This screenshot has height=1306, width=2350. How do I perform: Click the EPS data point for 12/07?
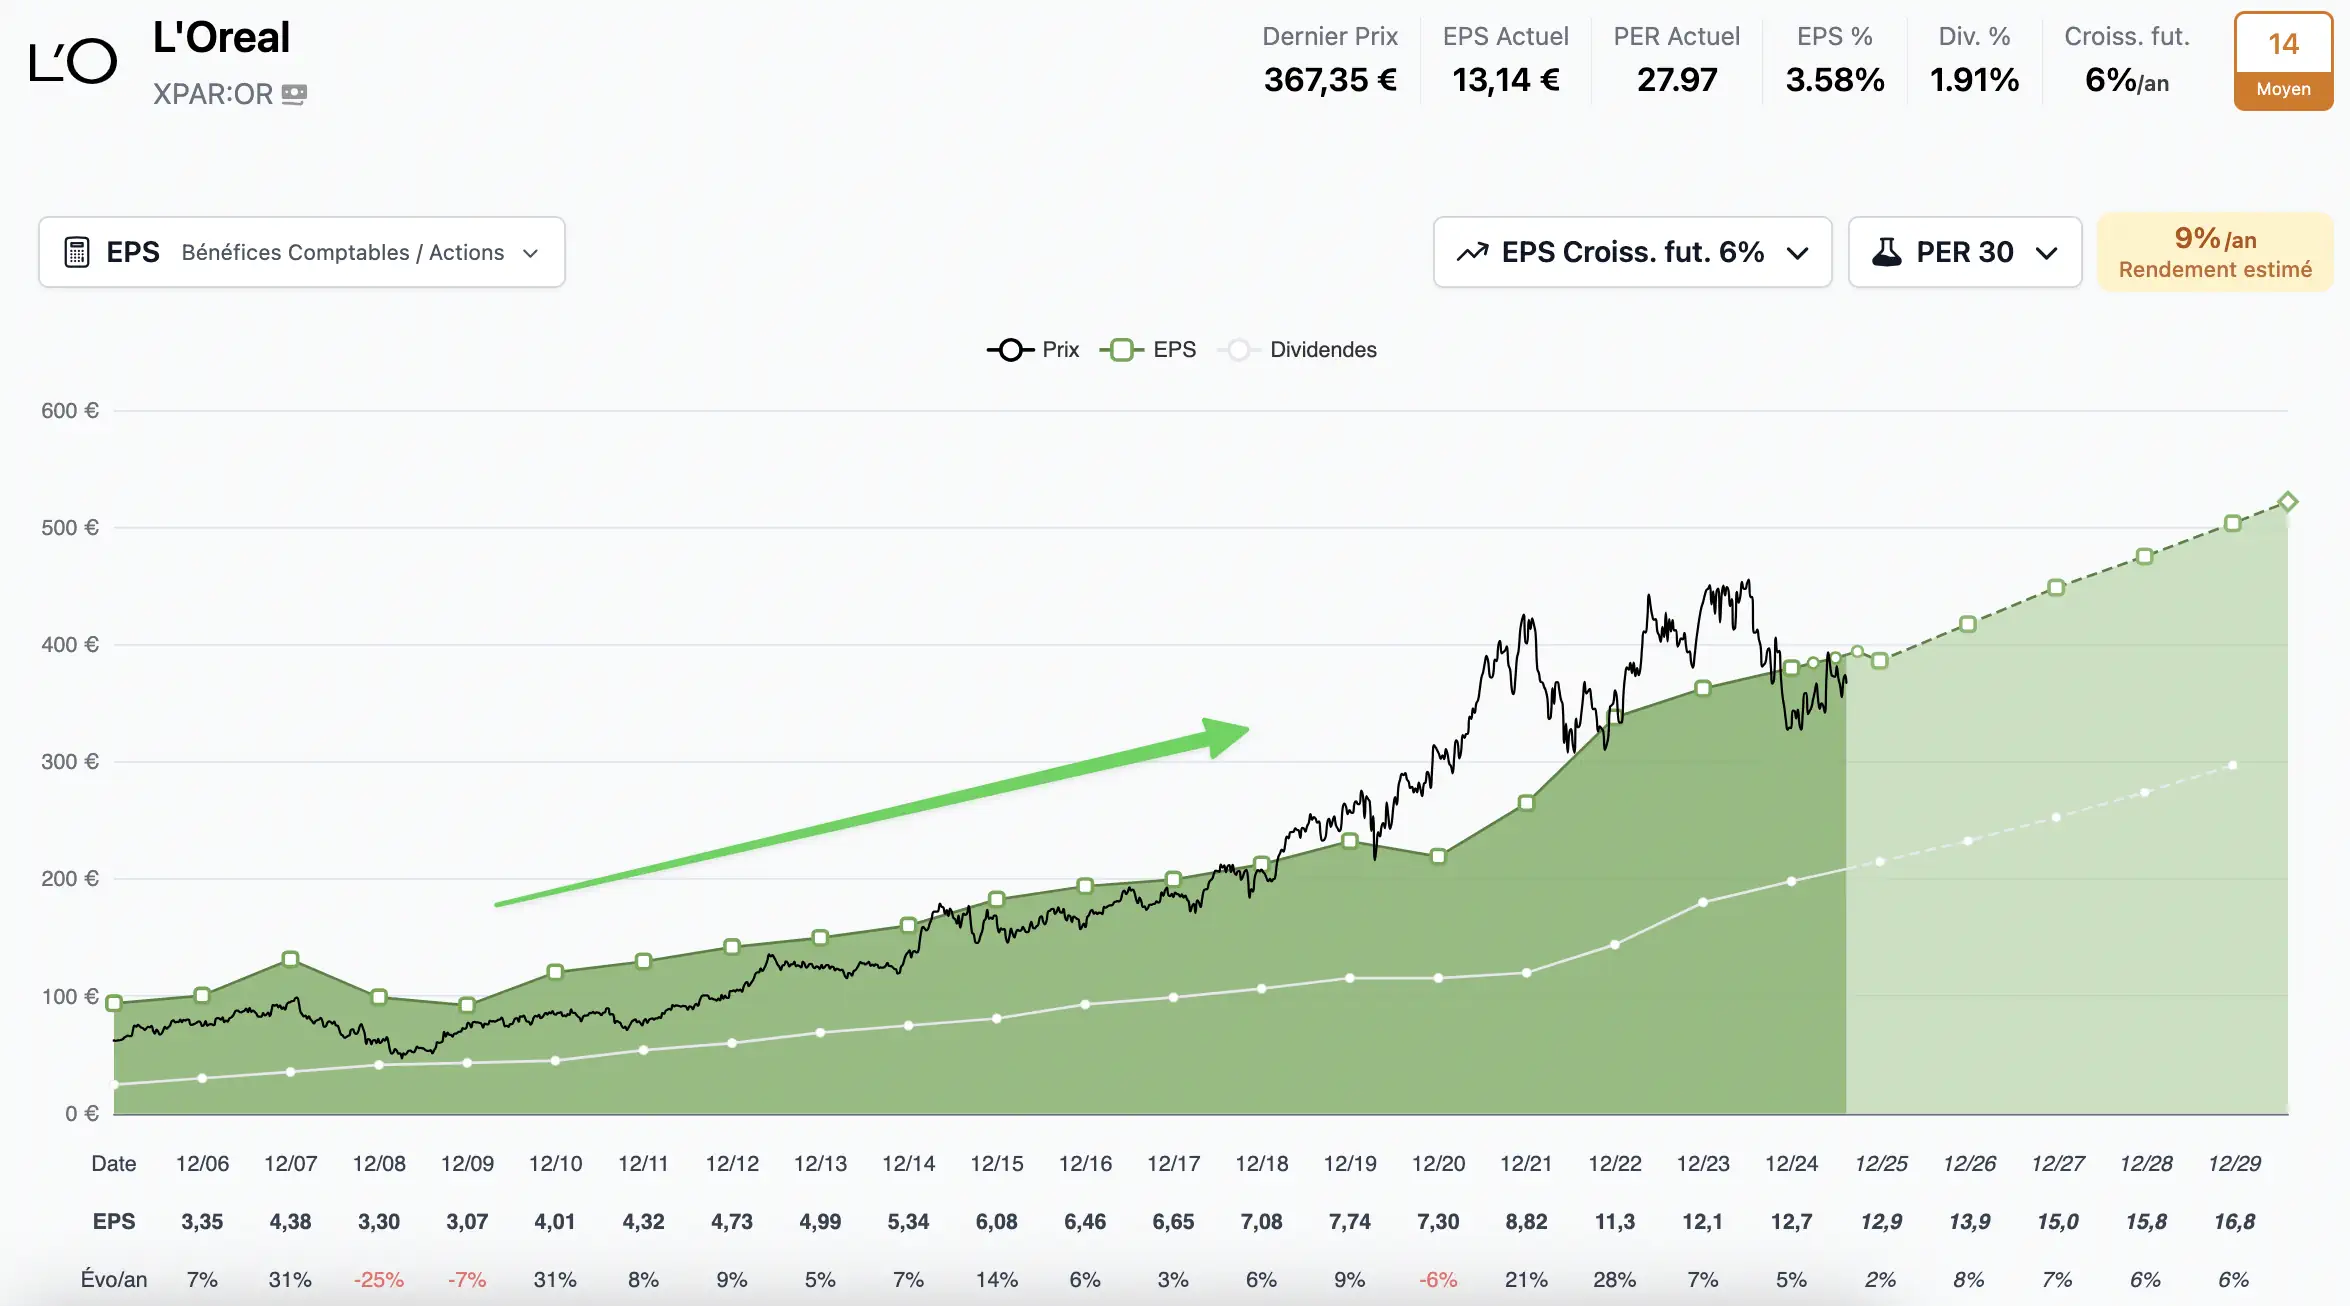pos(290,959)
